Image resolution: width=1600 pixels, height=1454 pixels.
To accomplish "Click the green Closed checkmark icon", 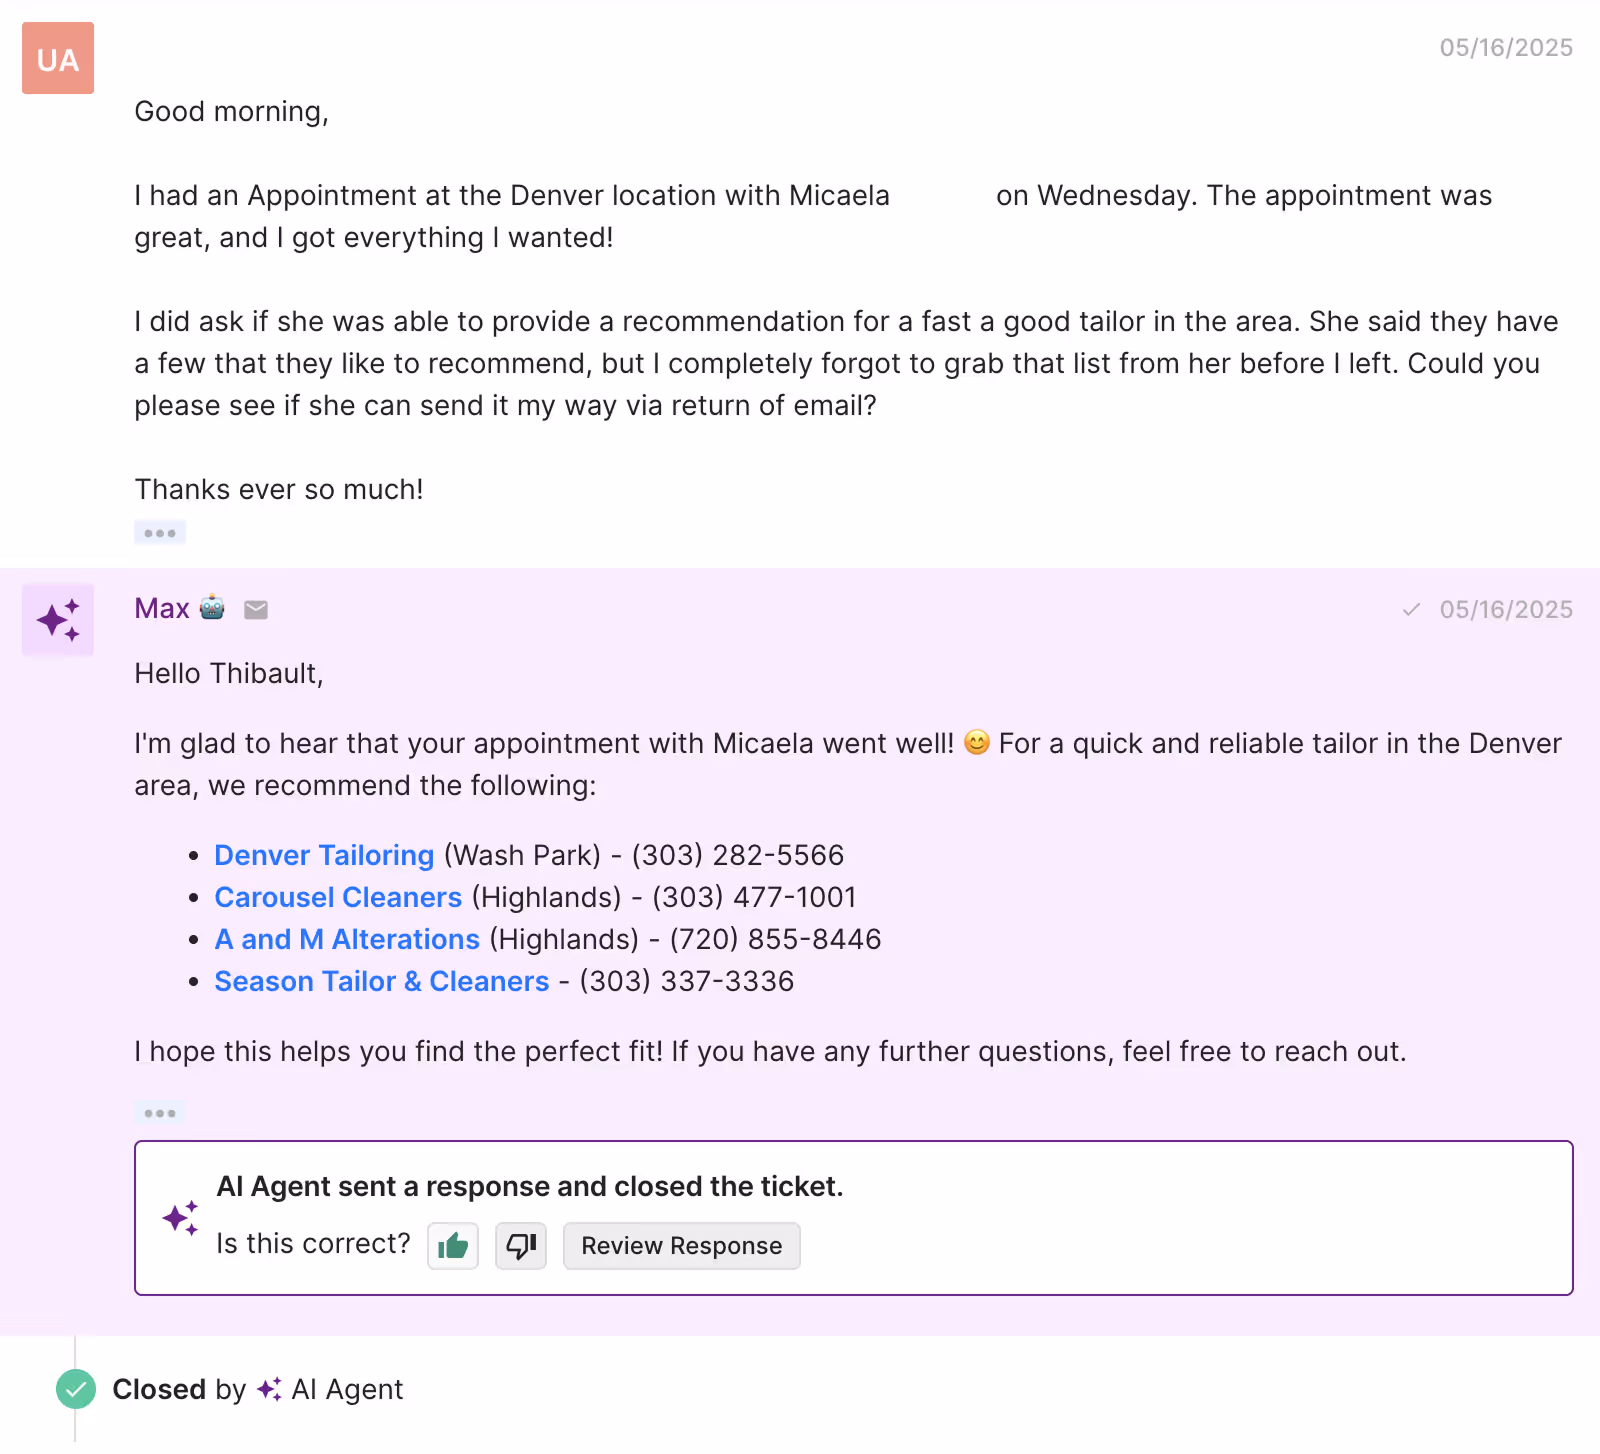I will (76, 1388).
